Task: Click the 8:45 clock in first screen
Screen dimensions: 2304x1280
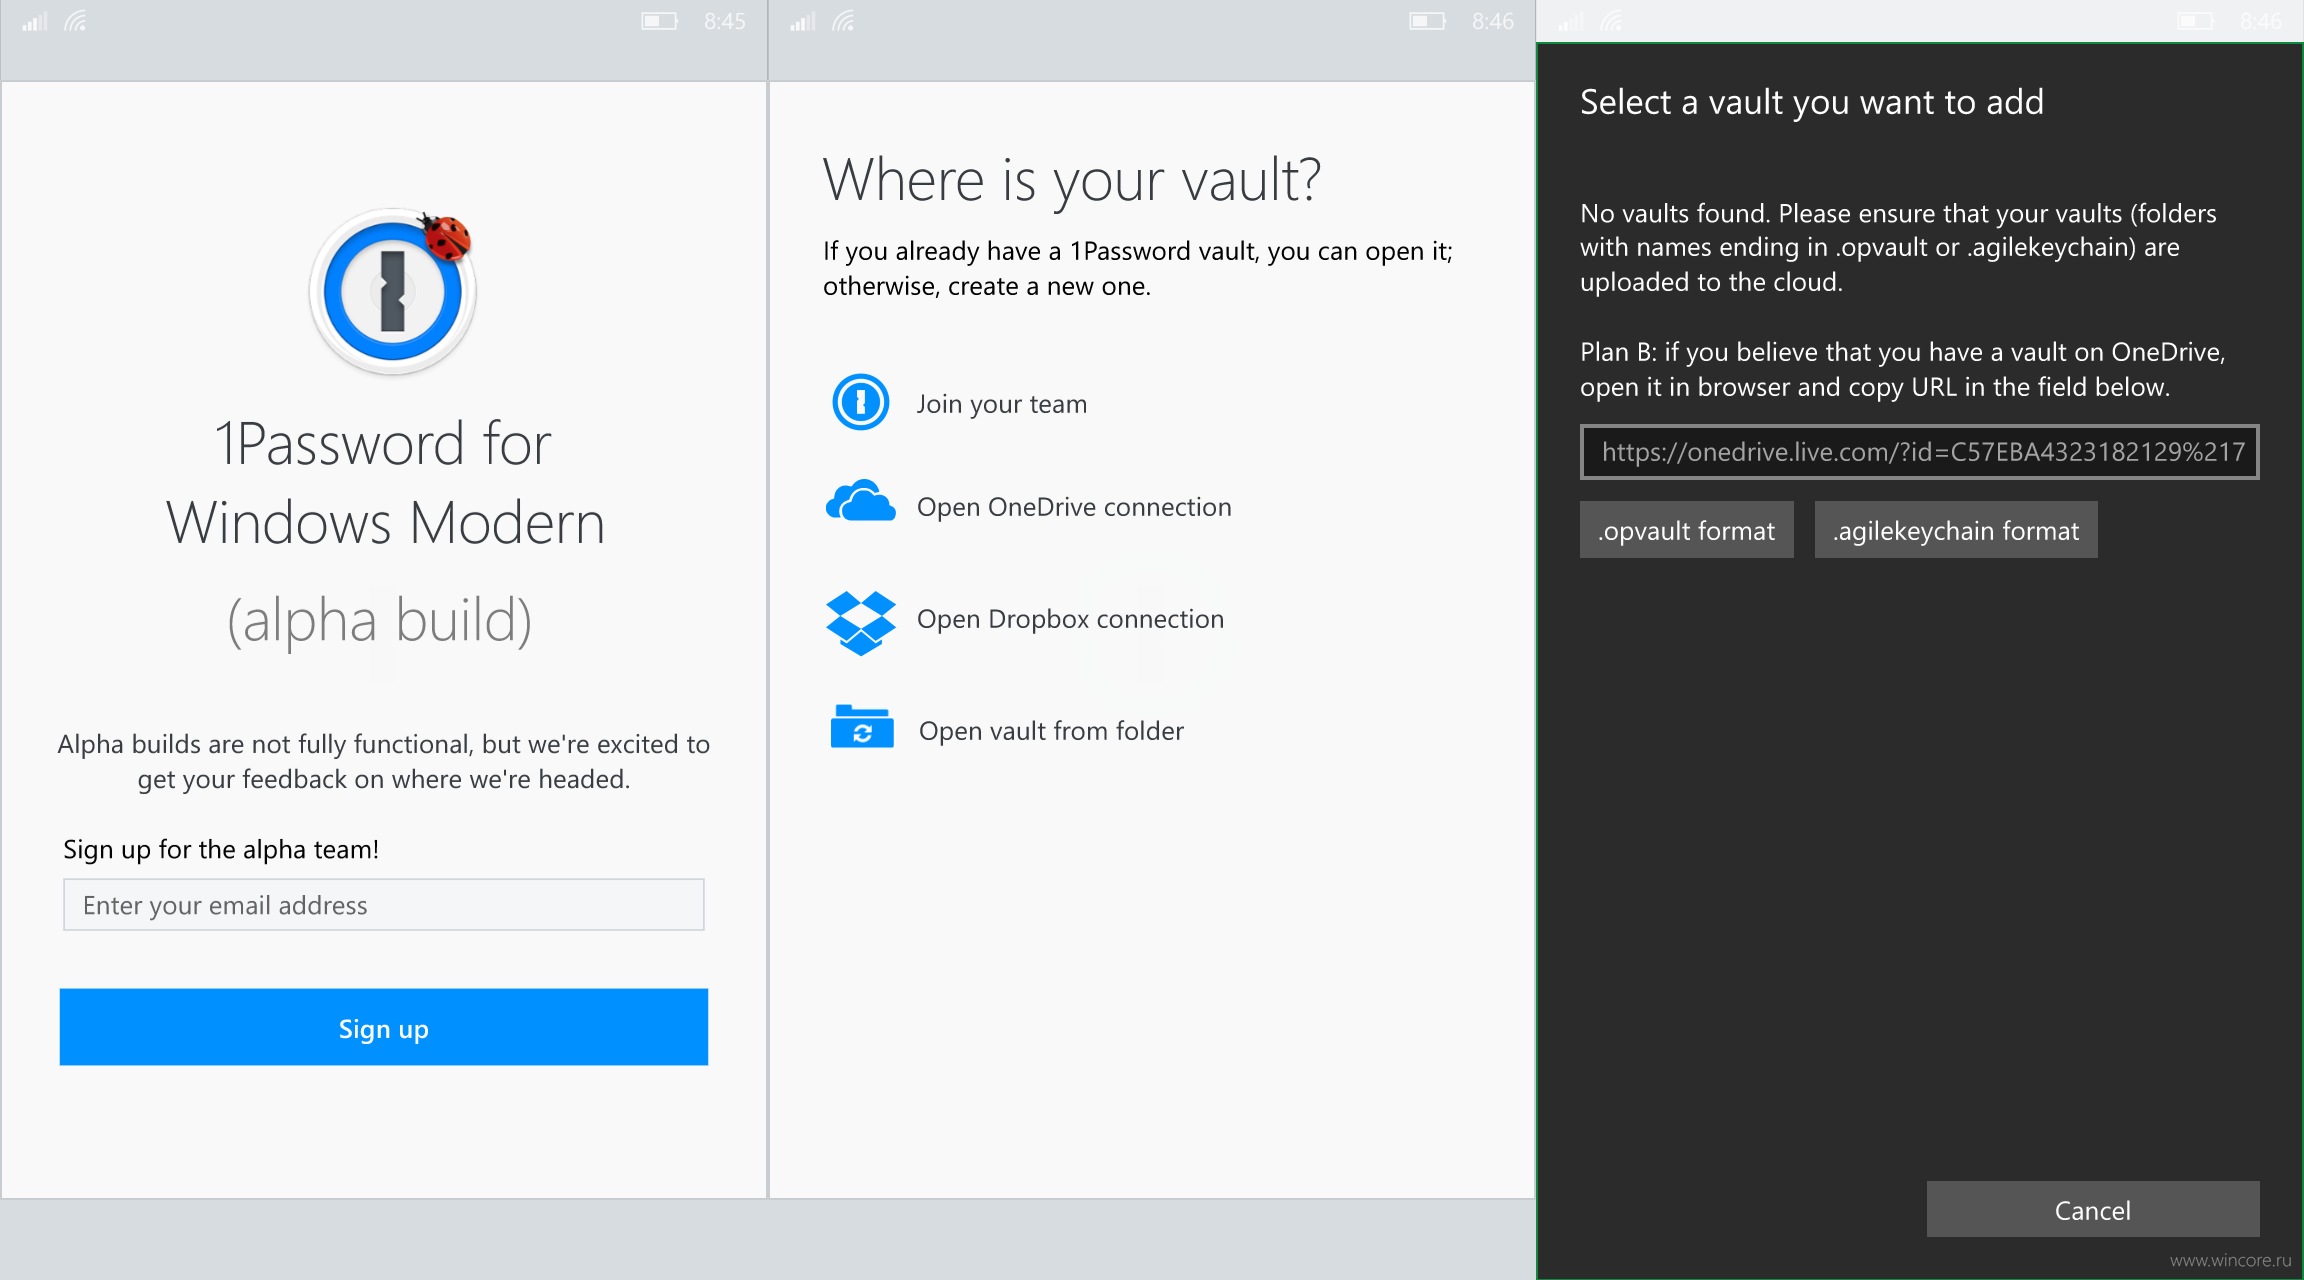Action: (x=725, y=22)
